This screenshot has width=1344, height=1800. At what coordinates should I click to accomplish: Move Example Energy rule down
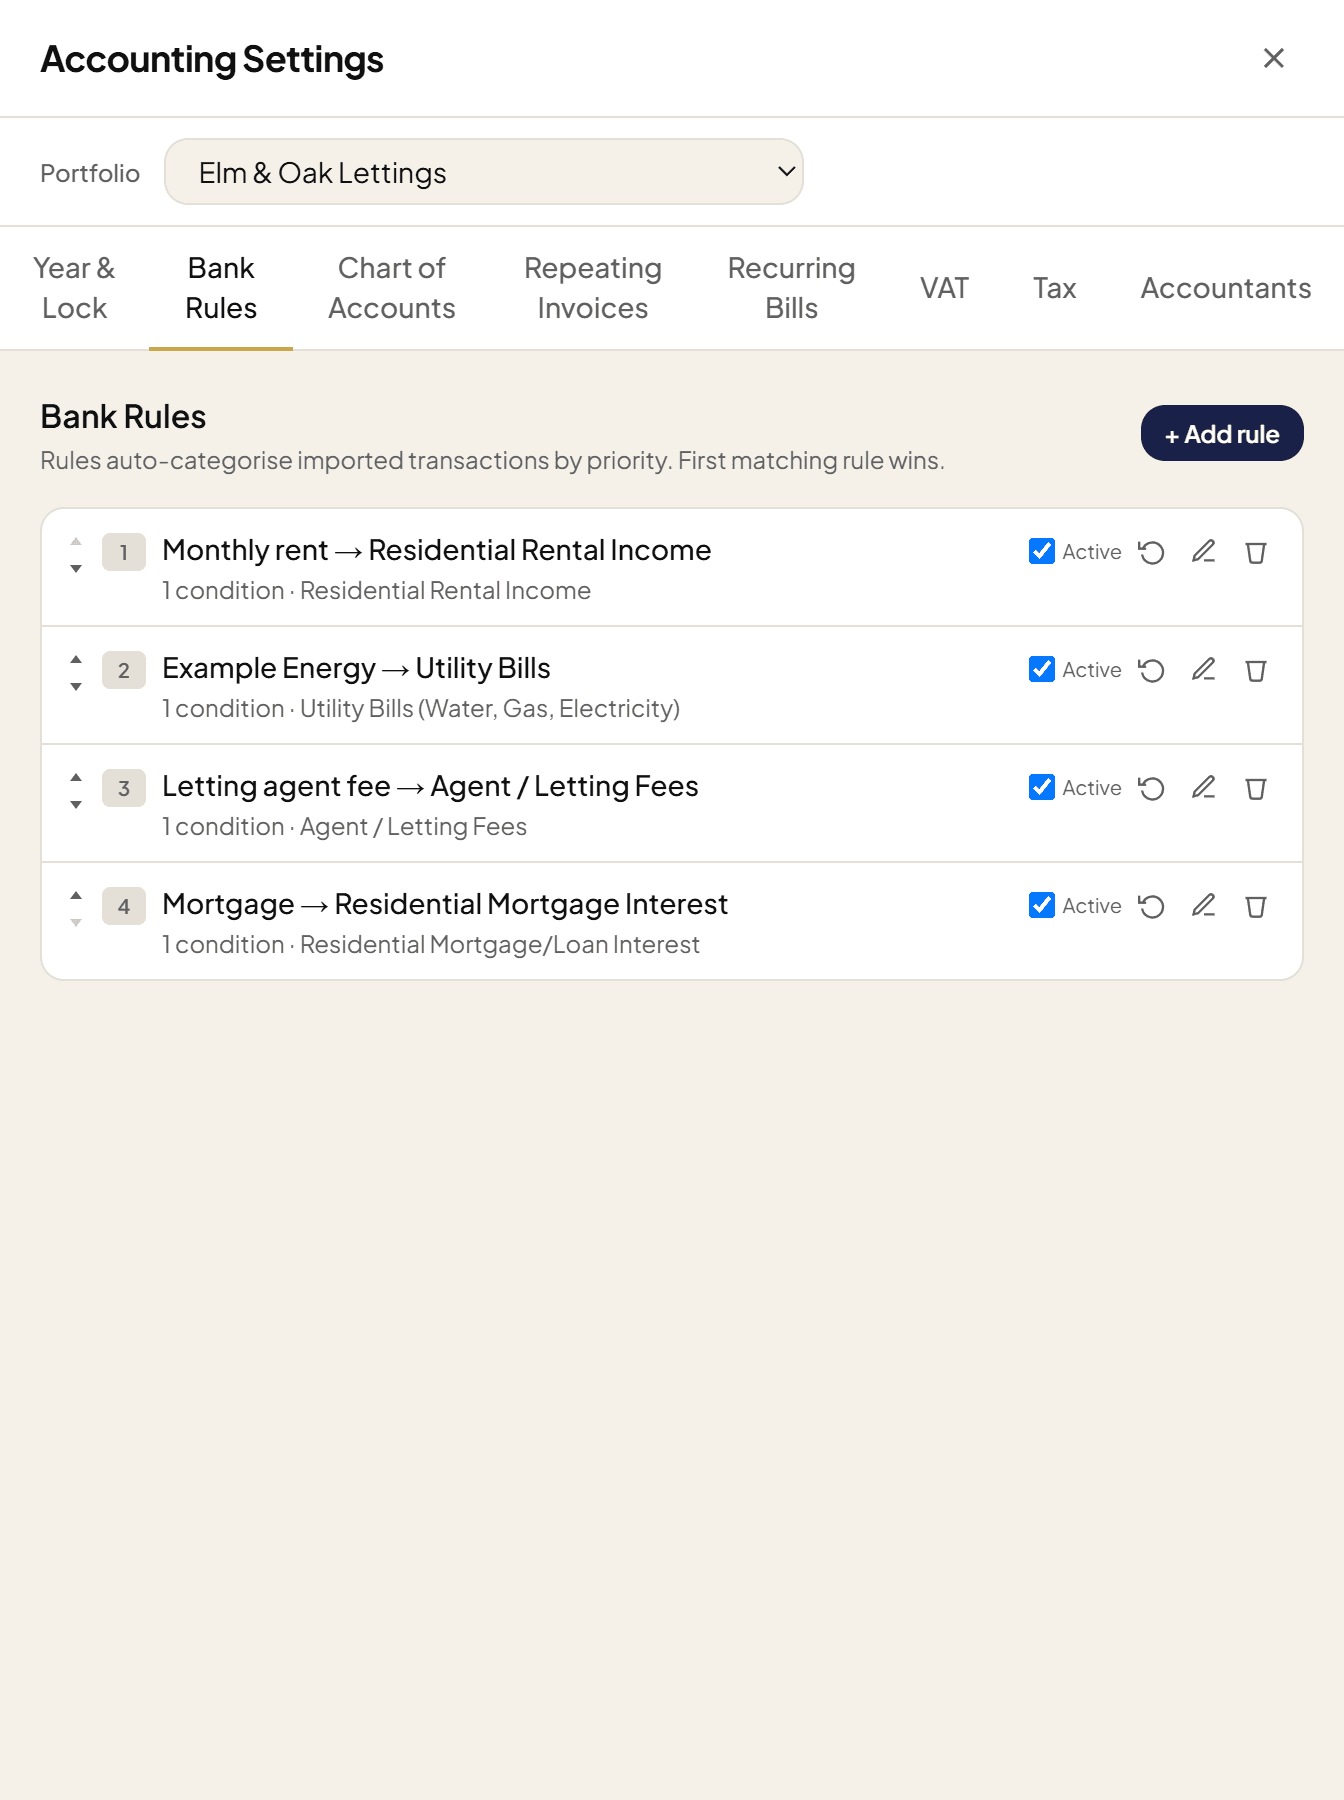[76, 686]
